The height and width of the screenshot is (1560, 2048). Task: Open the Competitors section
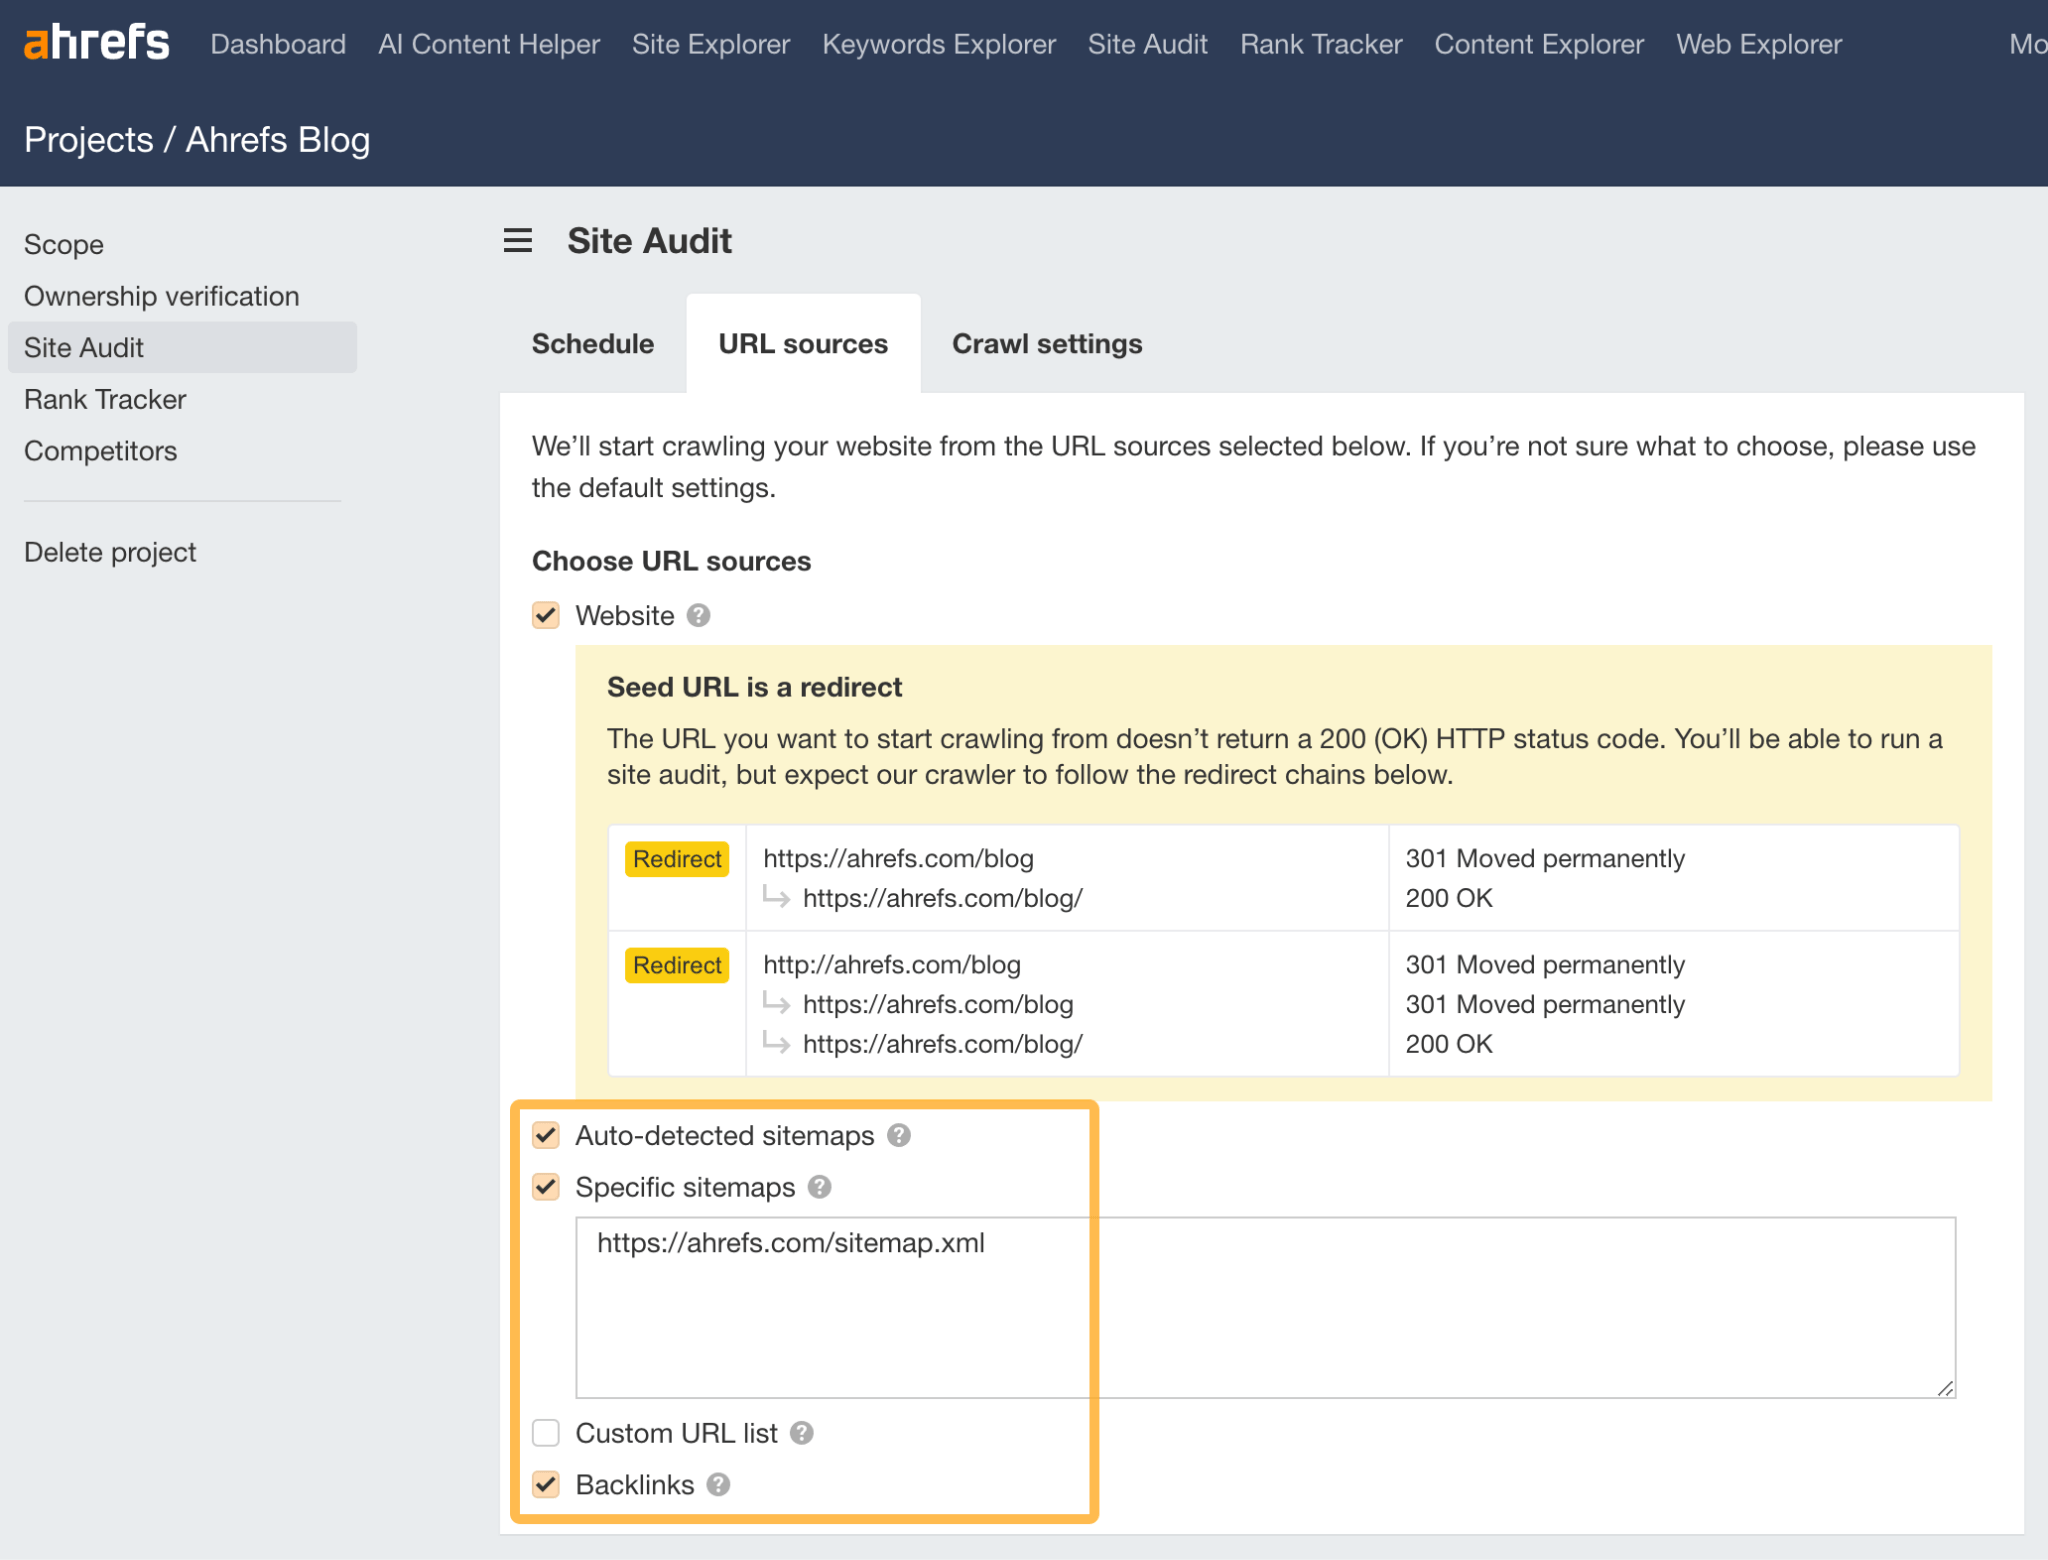[x=102, y=451]
